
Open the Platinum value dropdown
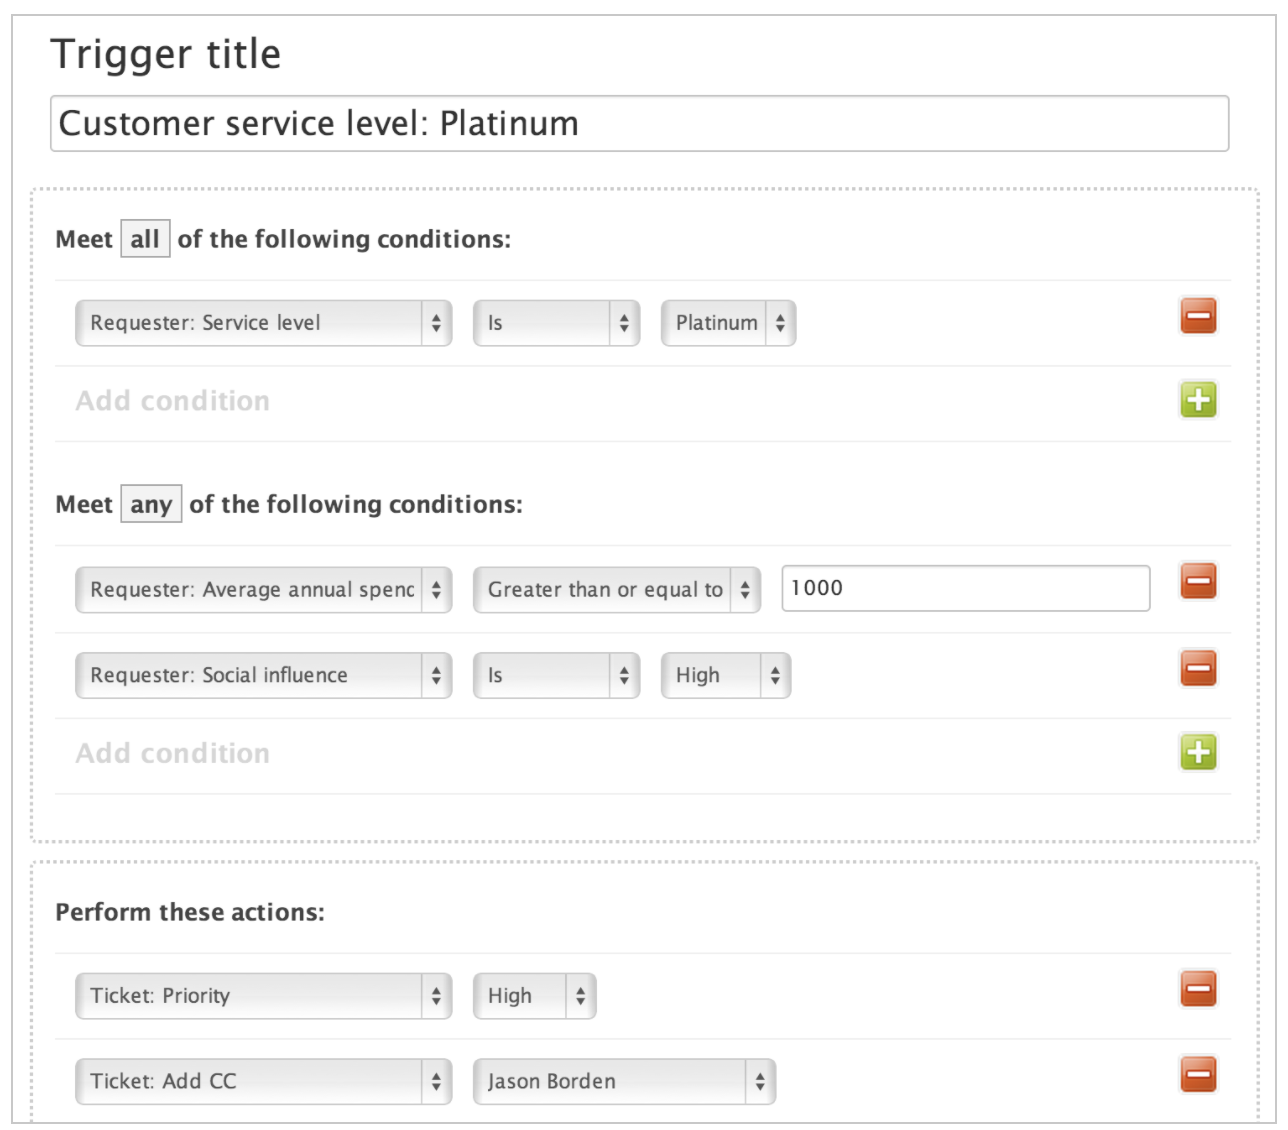click(728, 323)
